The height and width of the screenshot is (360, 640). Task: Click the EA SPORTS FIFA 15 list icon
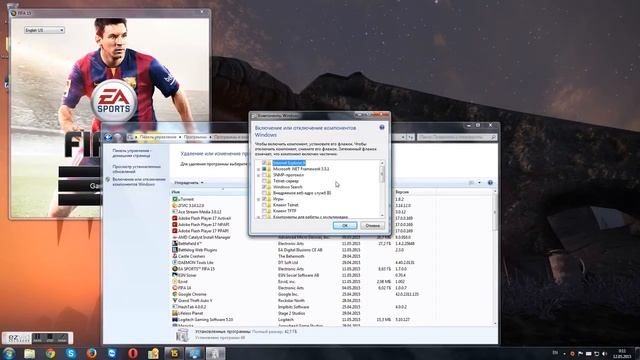pos(175,269)
